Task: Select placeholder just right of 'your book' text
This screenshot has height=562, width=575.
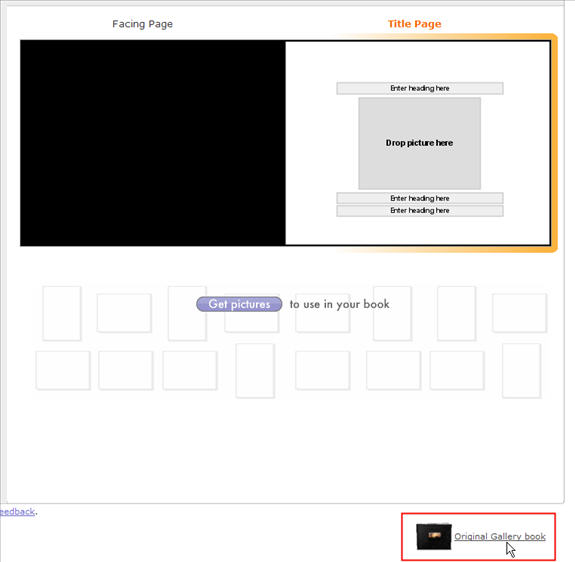Action: pos(392,313)
